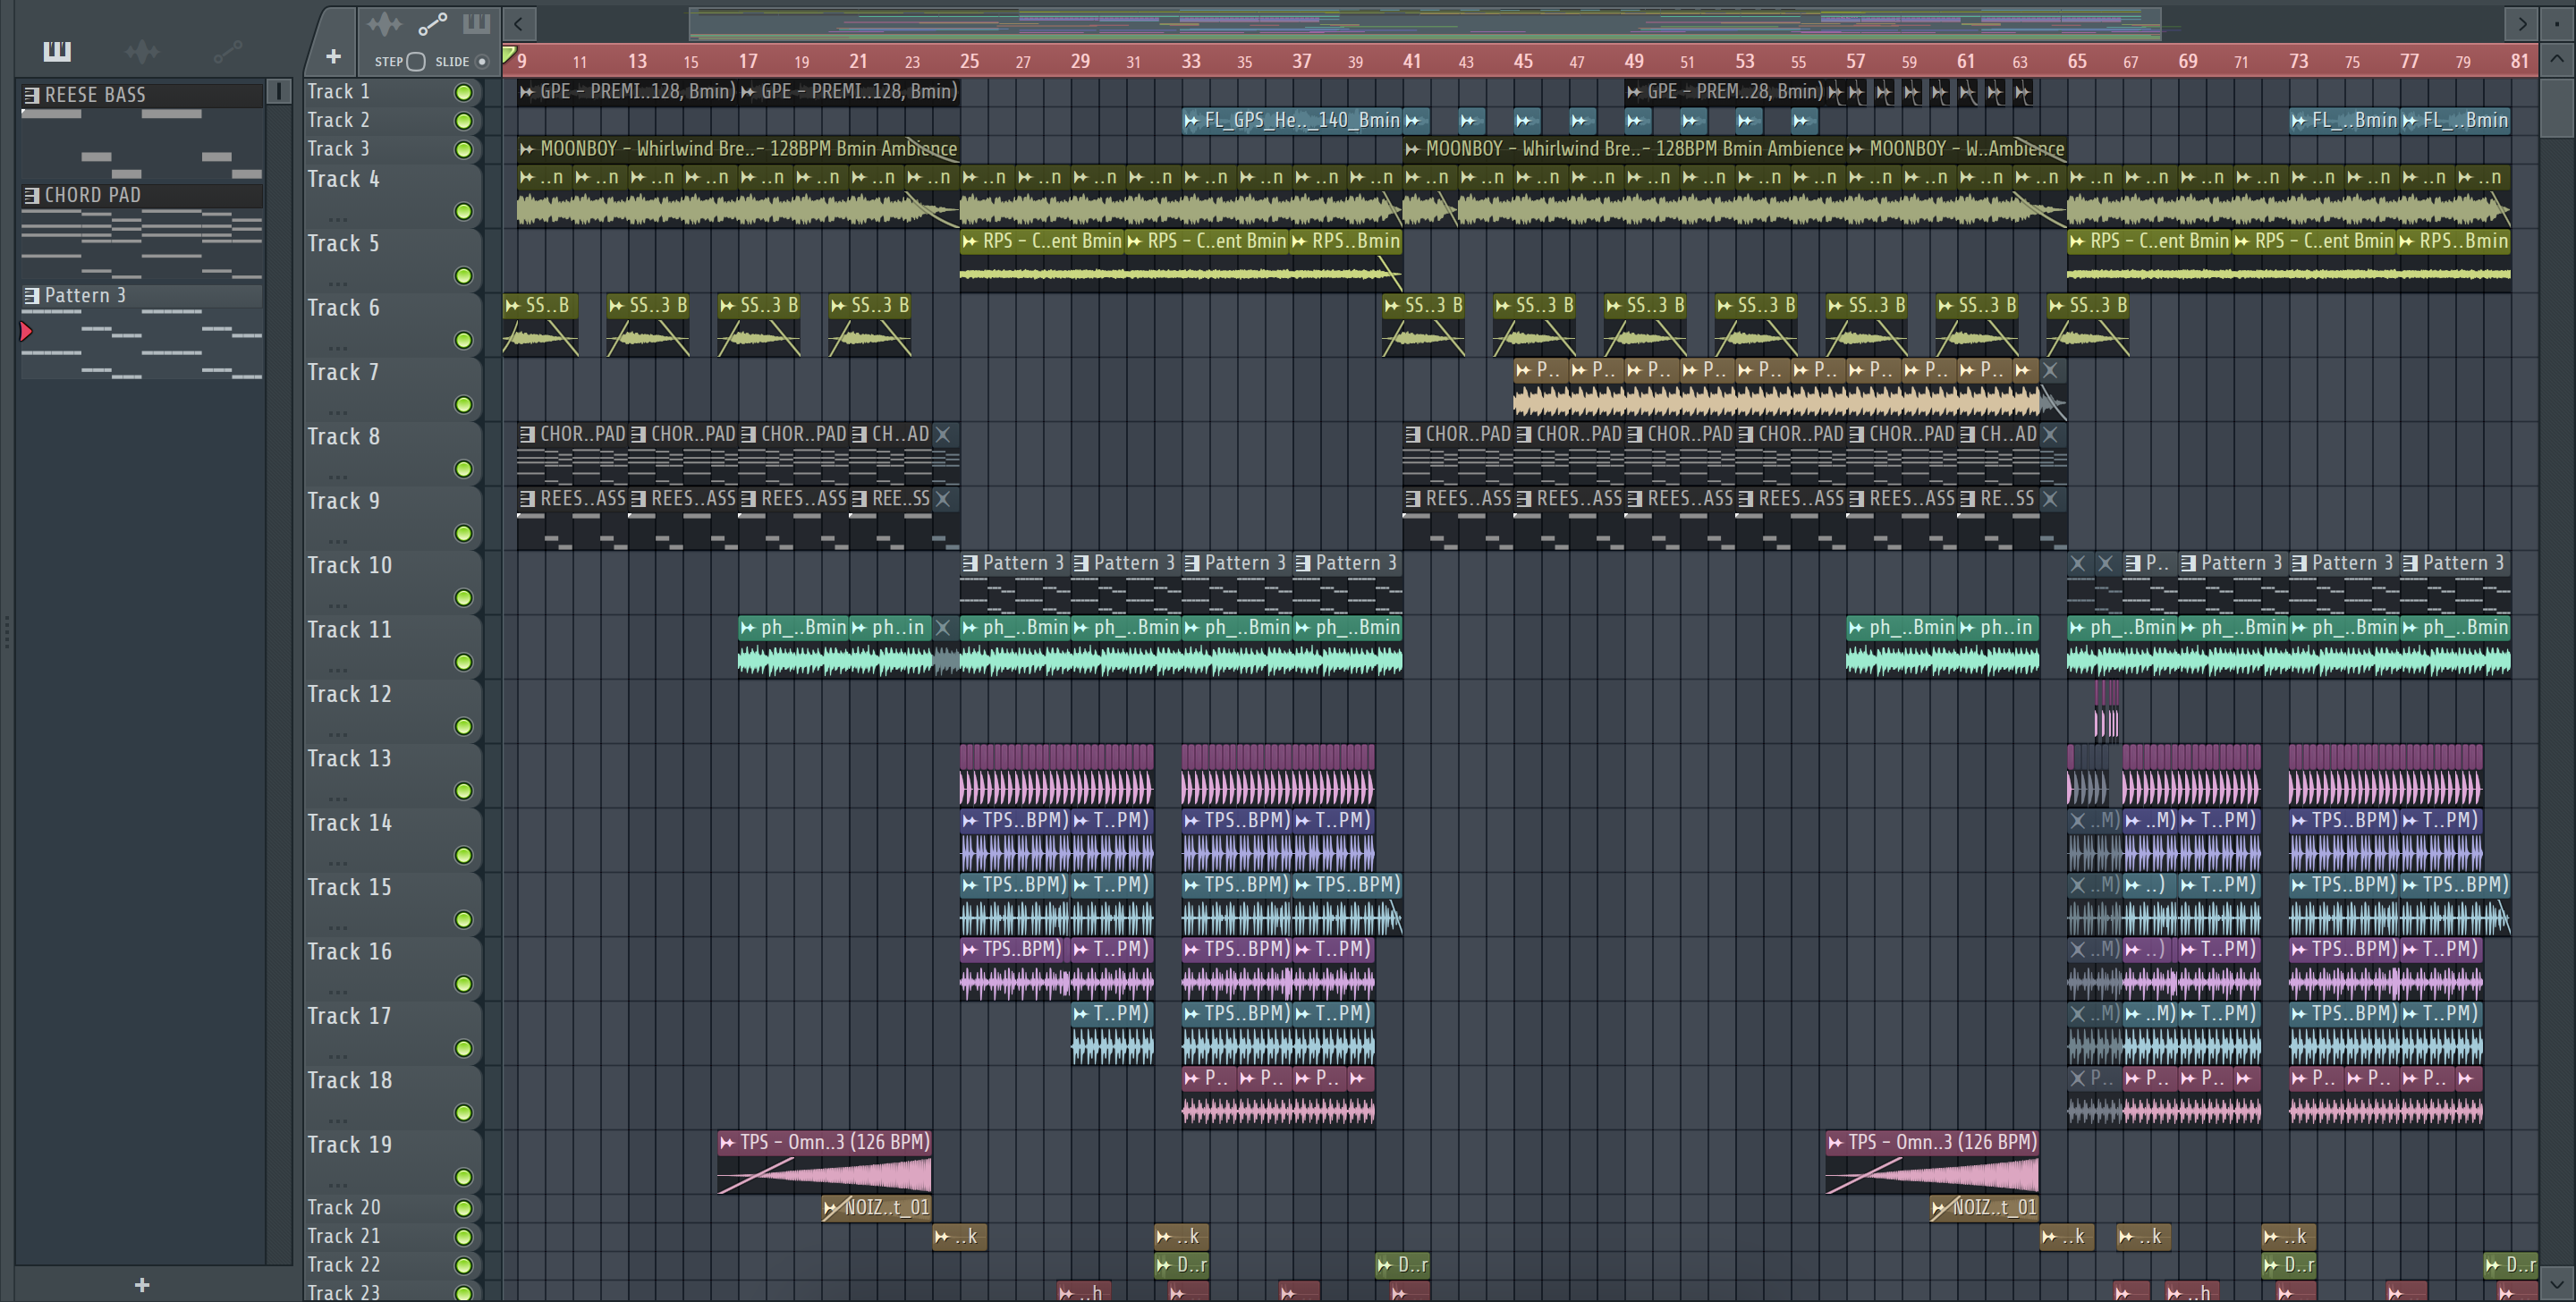Screen dimensions: 2576x1302
Task: Show audio clips in picker panel
Action: click(x=142, y=51)
